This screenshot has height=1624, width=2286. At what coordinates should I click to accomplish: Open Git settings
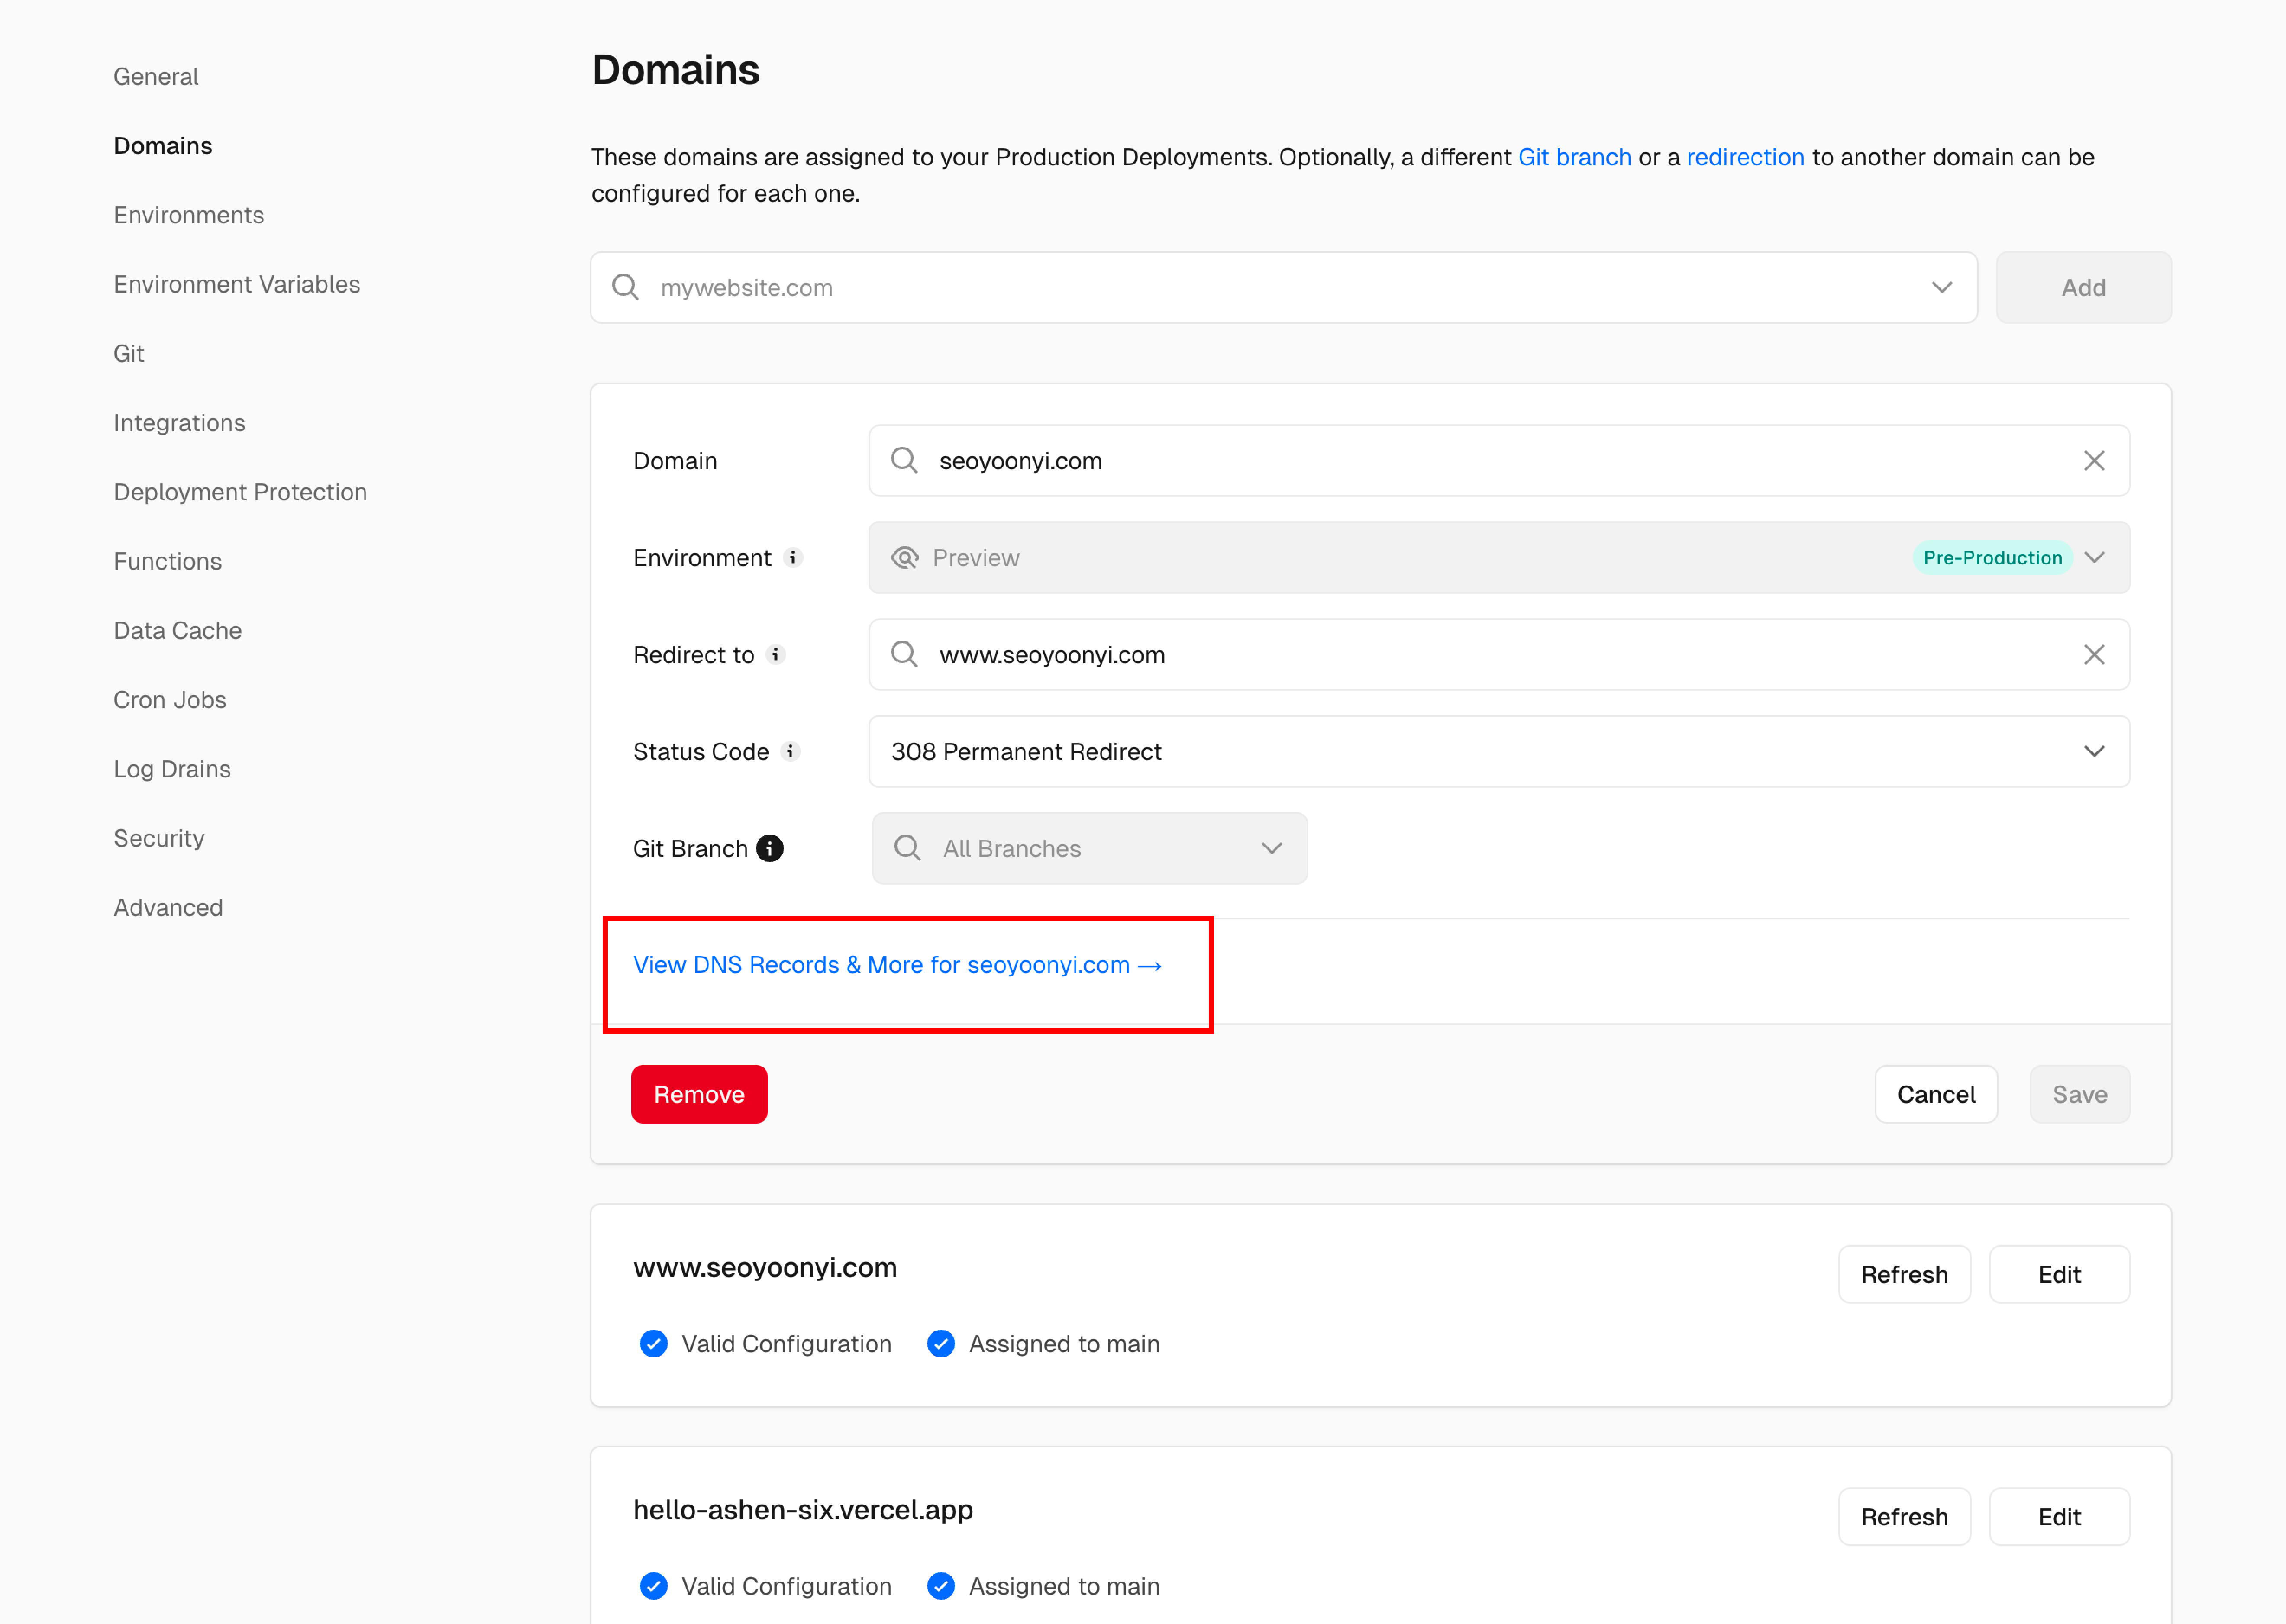point(129,353)
